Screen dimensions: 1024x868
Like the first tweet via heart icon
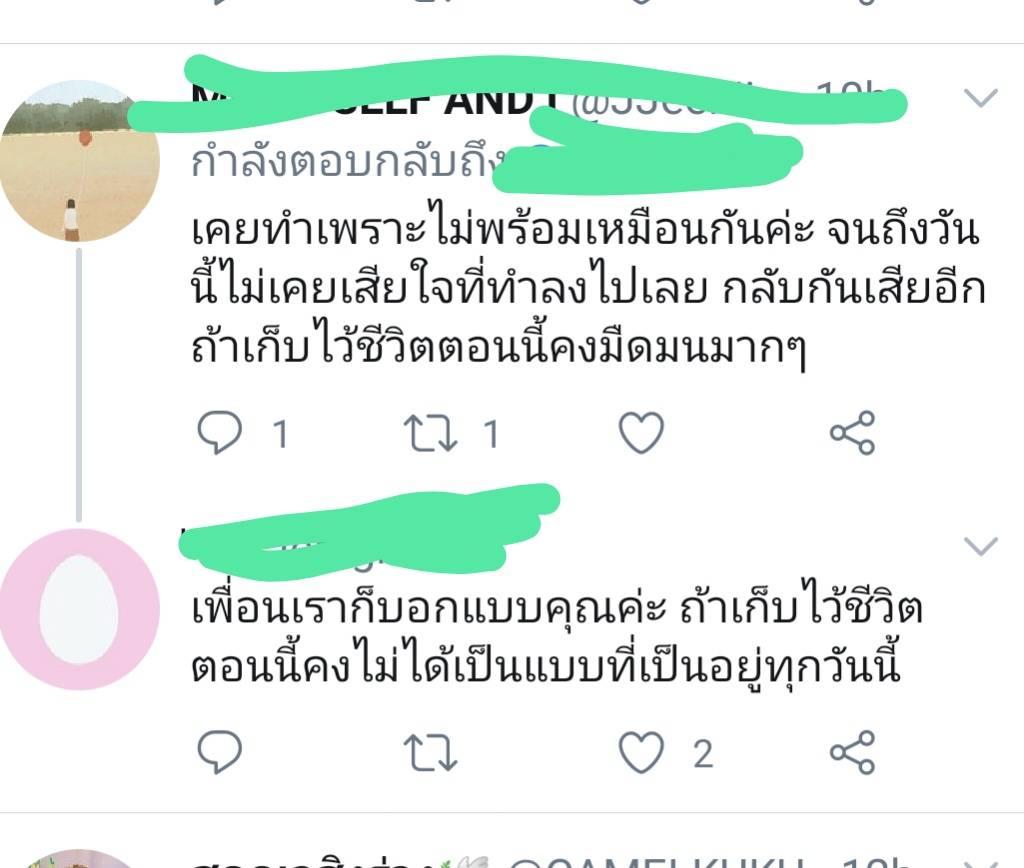641,432
